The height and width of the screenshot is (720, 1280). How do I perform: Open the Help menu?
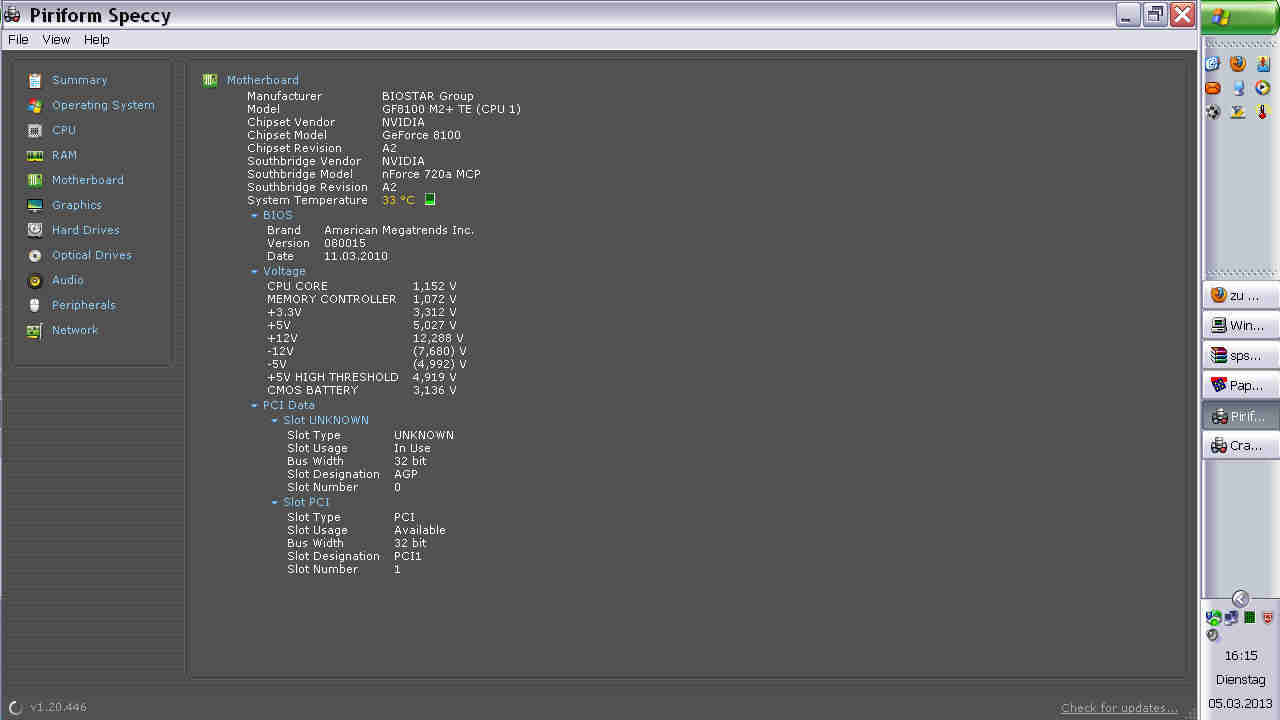point(97,40)
